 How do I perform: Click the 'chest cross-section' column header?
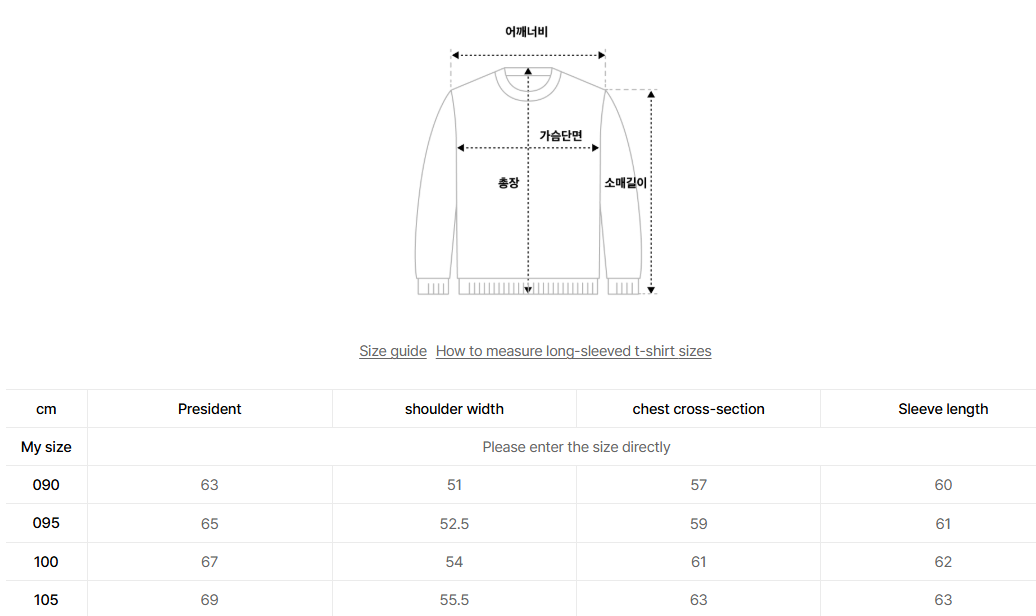(698, 409)
